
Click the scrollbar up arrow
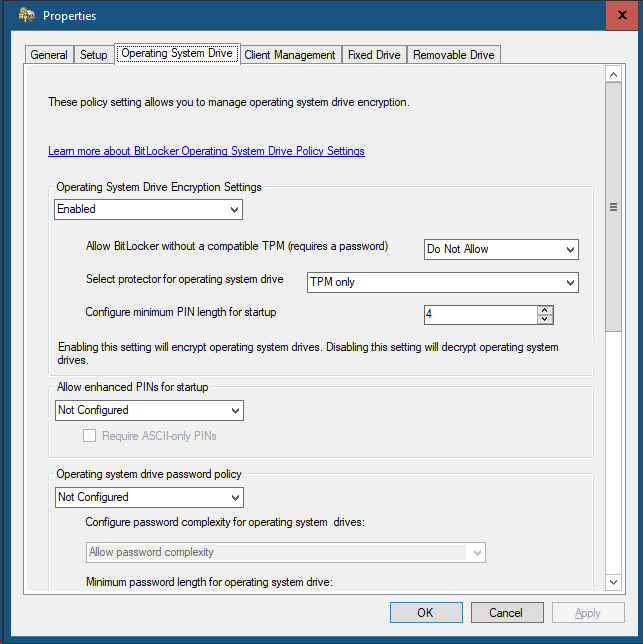coord(613,74)
